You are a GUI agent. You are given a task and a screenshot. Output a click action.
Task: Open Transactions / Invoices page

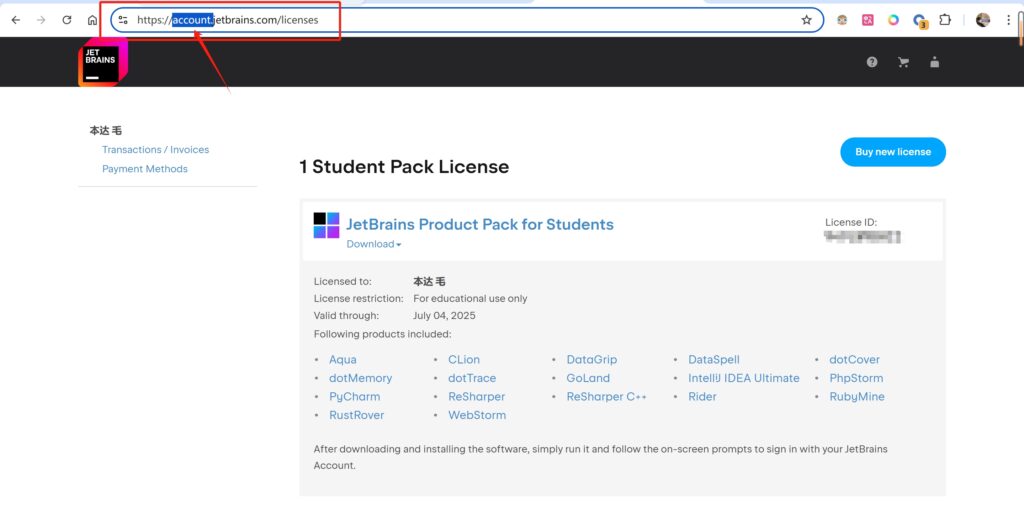[155, 150]
